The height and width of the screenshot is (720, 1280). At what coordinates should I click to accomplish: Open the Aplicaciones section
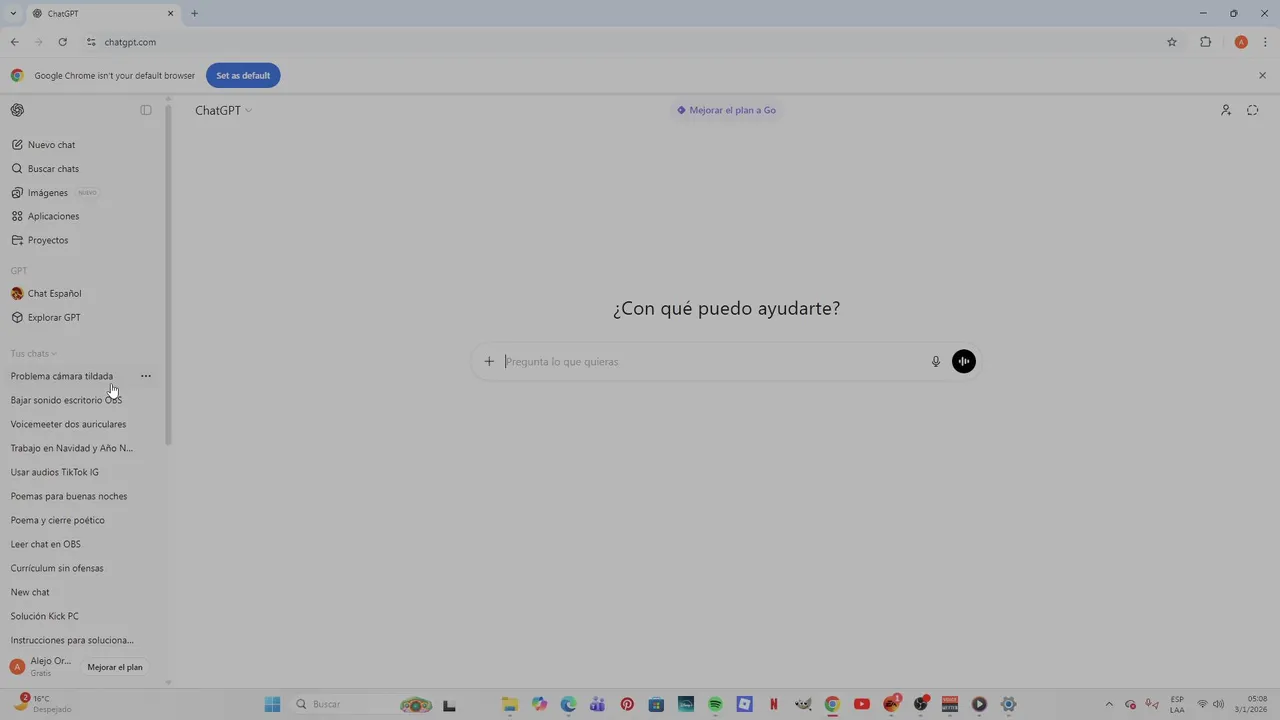[x=82, y=216]
